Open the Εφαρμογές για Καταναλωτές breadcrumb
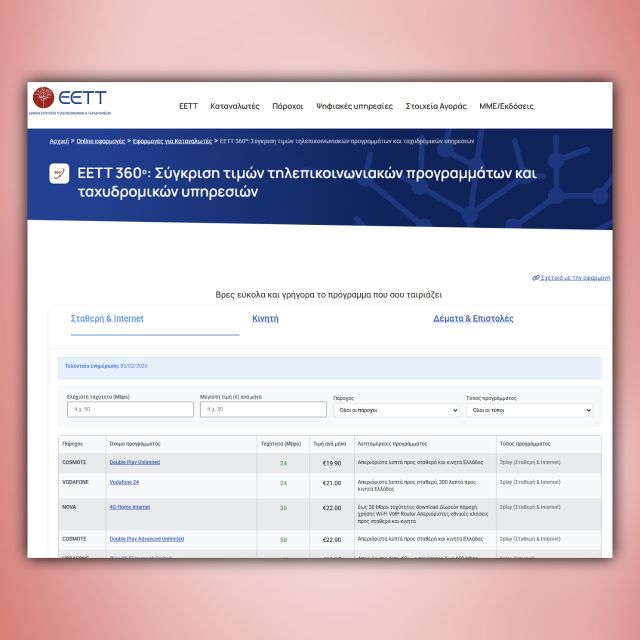The height and width of the screenshot is (640, 640). pyautogui.click(x=172, y=141)
